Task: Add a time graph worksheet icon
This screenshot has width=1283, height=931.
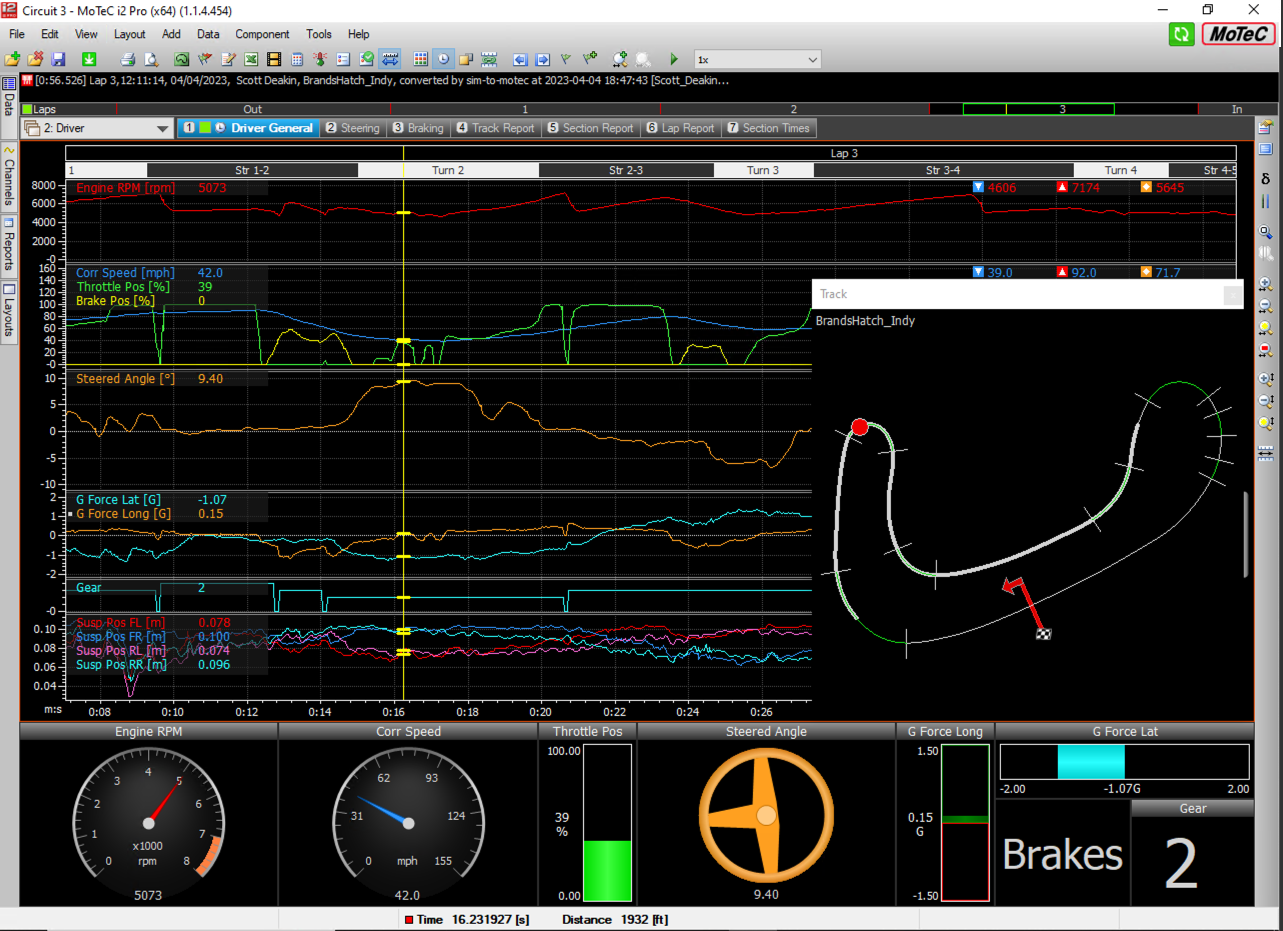Action: tap(182, 59)
